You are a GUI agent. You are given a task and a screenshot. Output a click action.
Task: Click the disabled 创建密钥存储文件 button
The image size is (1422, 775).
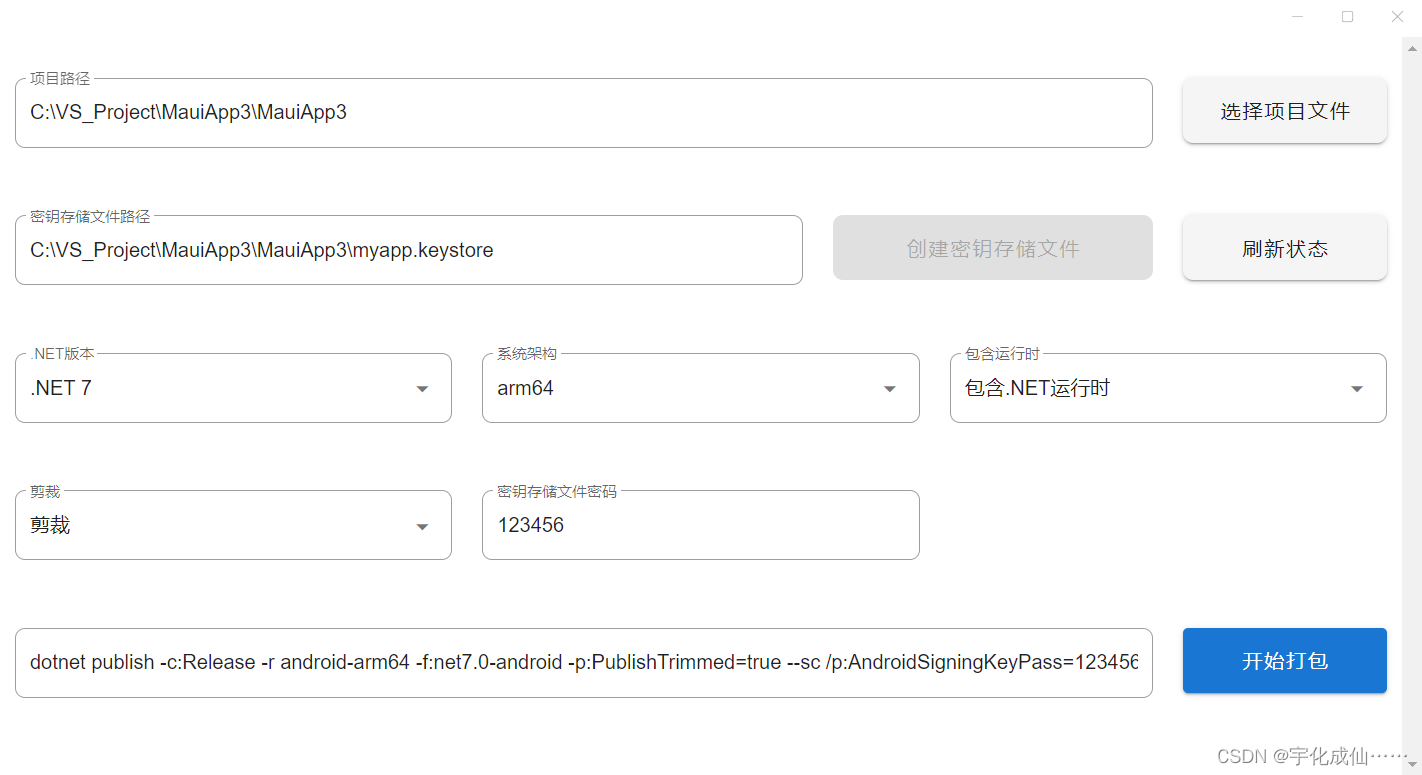[x=992, y=248]
